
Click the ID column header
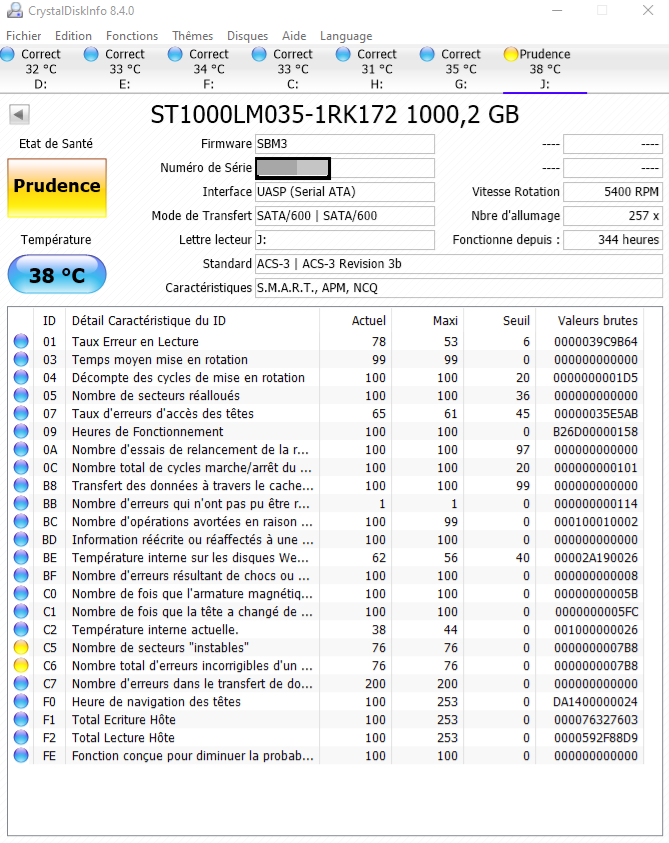[x=49, y=320]
